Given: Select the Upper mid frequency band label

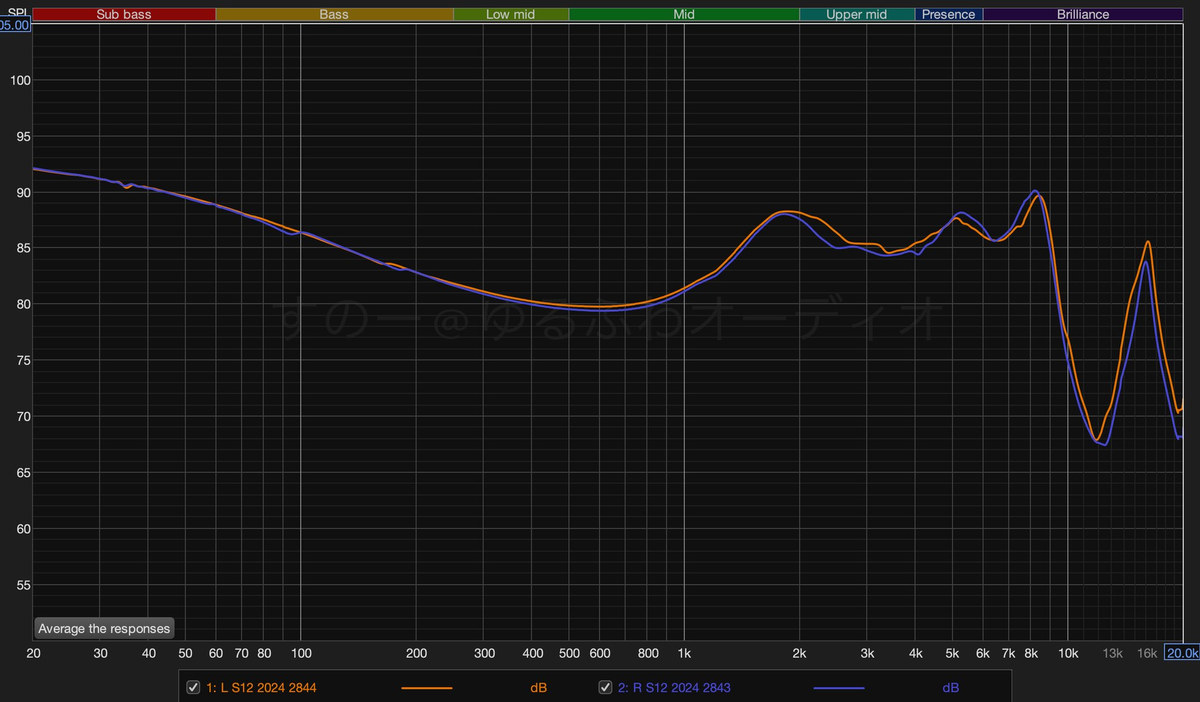Looking at the screenshot, I should (x=857, y=14).
